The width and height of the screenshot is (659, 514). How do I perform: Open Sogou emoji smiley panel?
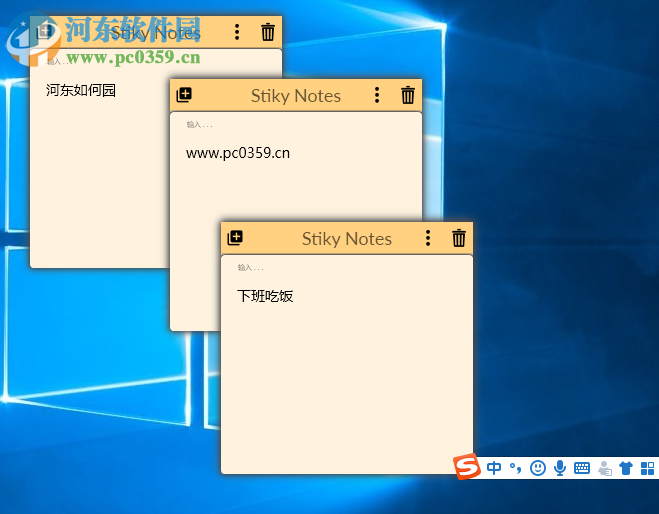(538, 468)
